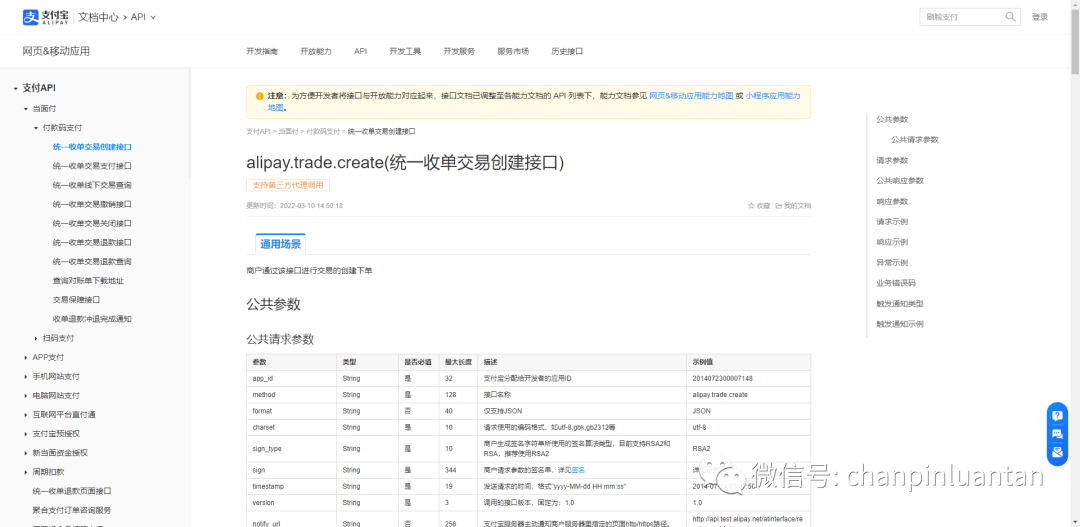
Task: Jump to 响应参数 in page outline
Action: (x=892, y=201)
